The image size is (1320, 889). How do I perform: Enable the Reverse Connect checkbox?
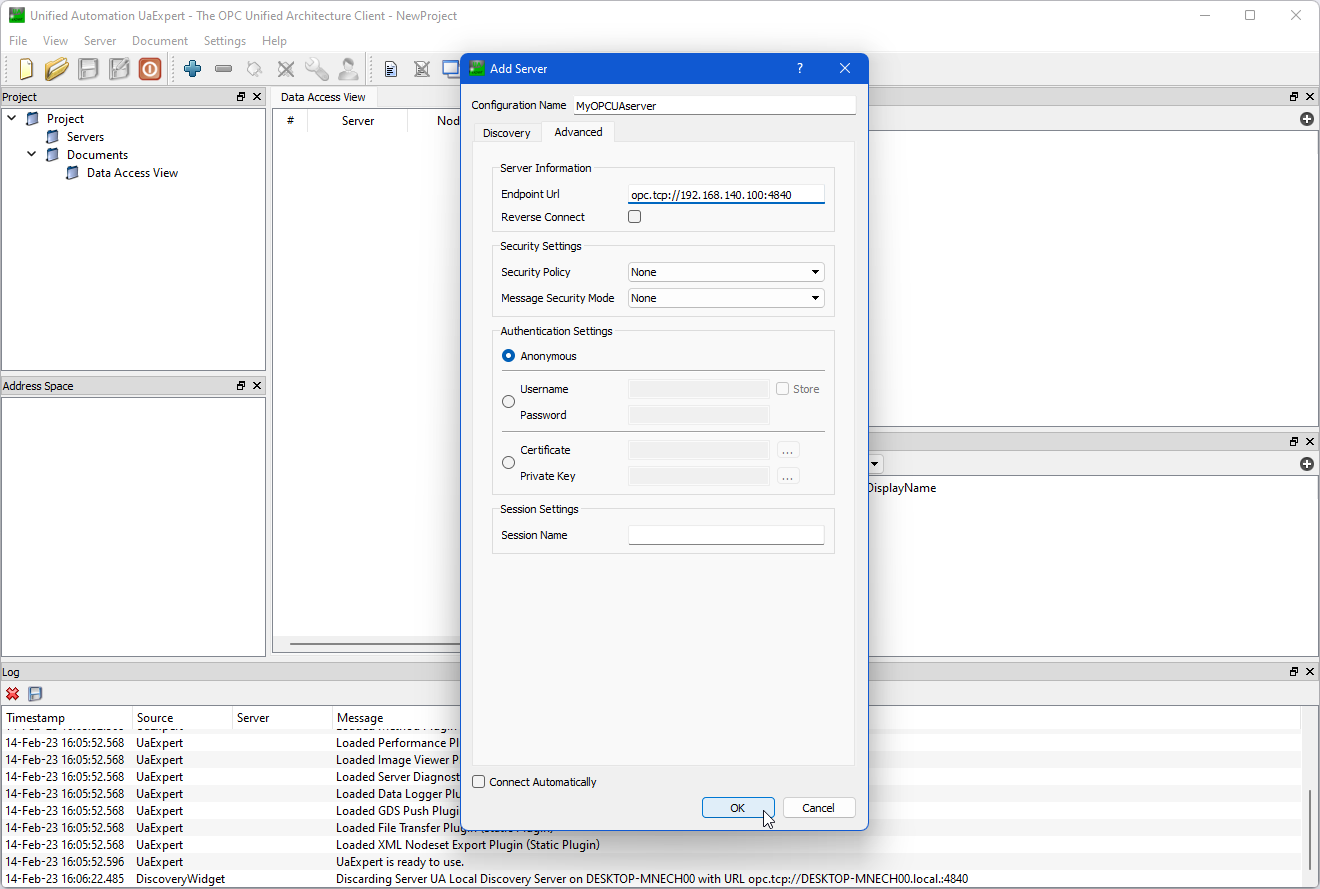click(x=634, y=217)
